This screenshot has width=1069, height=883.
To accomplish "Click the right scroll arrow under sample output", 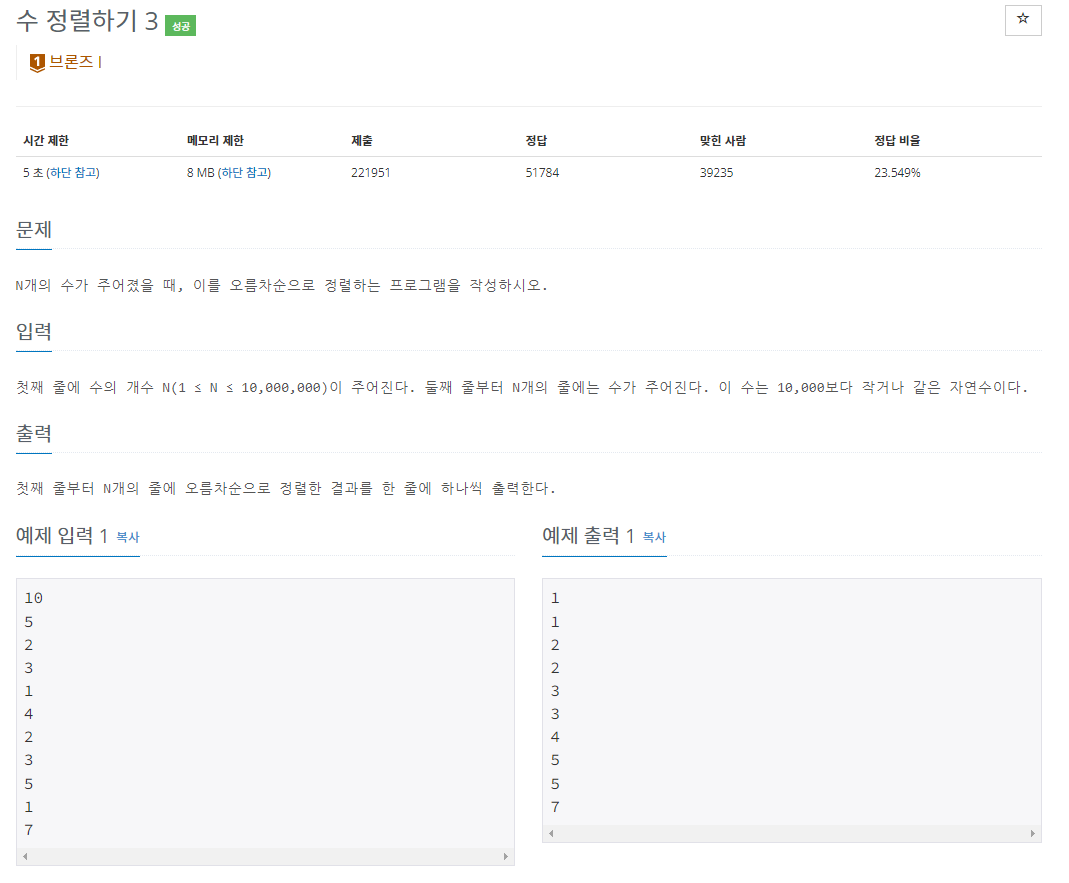I will 1033,832.
